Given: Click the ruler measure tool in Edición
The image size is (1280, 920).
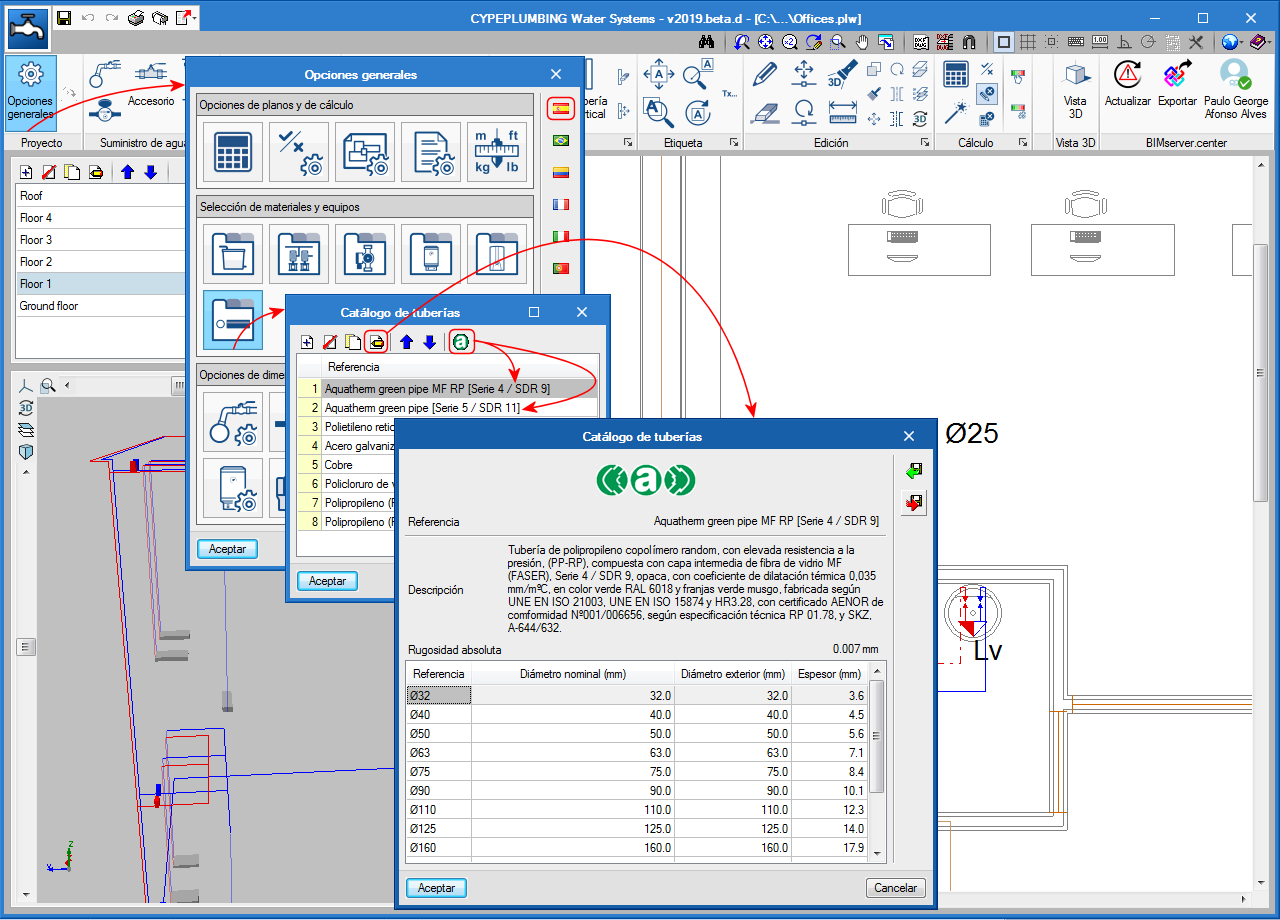Looking at the screenshot, I should [842, 111].
